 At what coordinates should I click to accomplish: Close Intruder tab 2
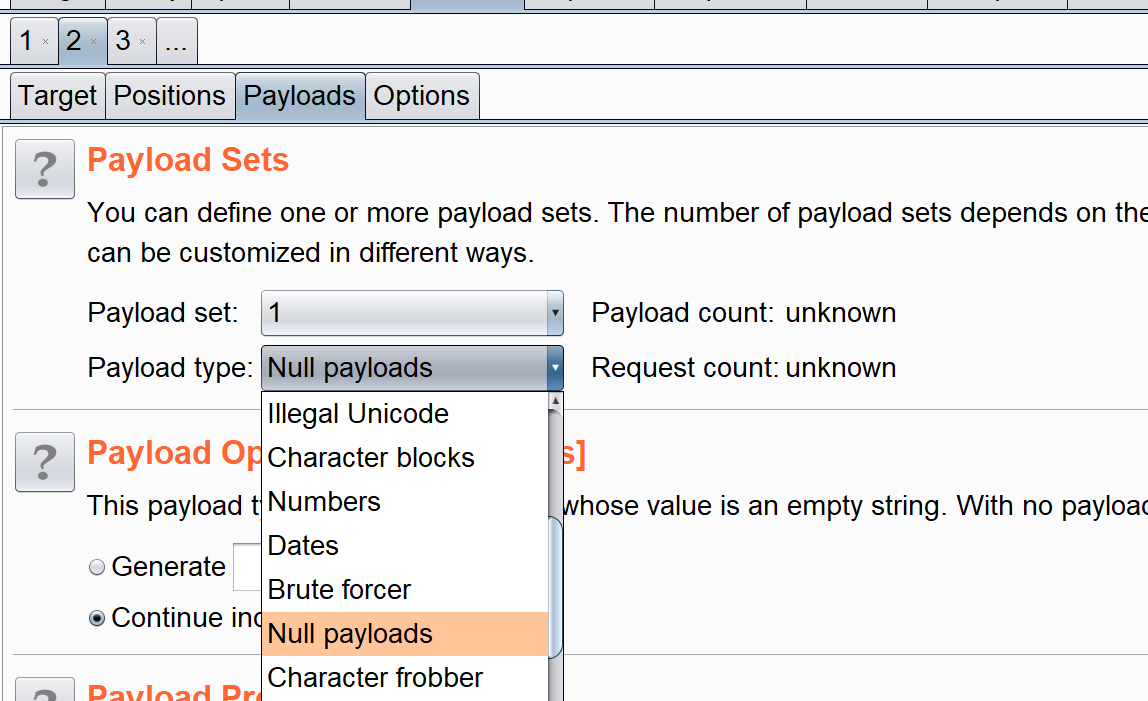point(94,42)
